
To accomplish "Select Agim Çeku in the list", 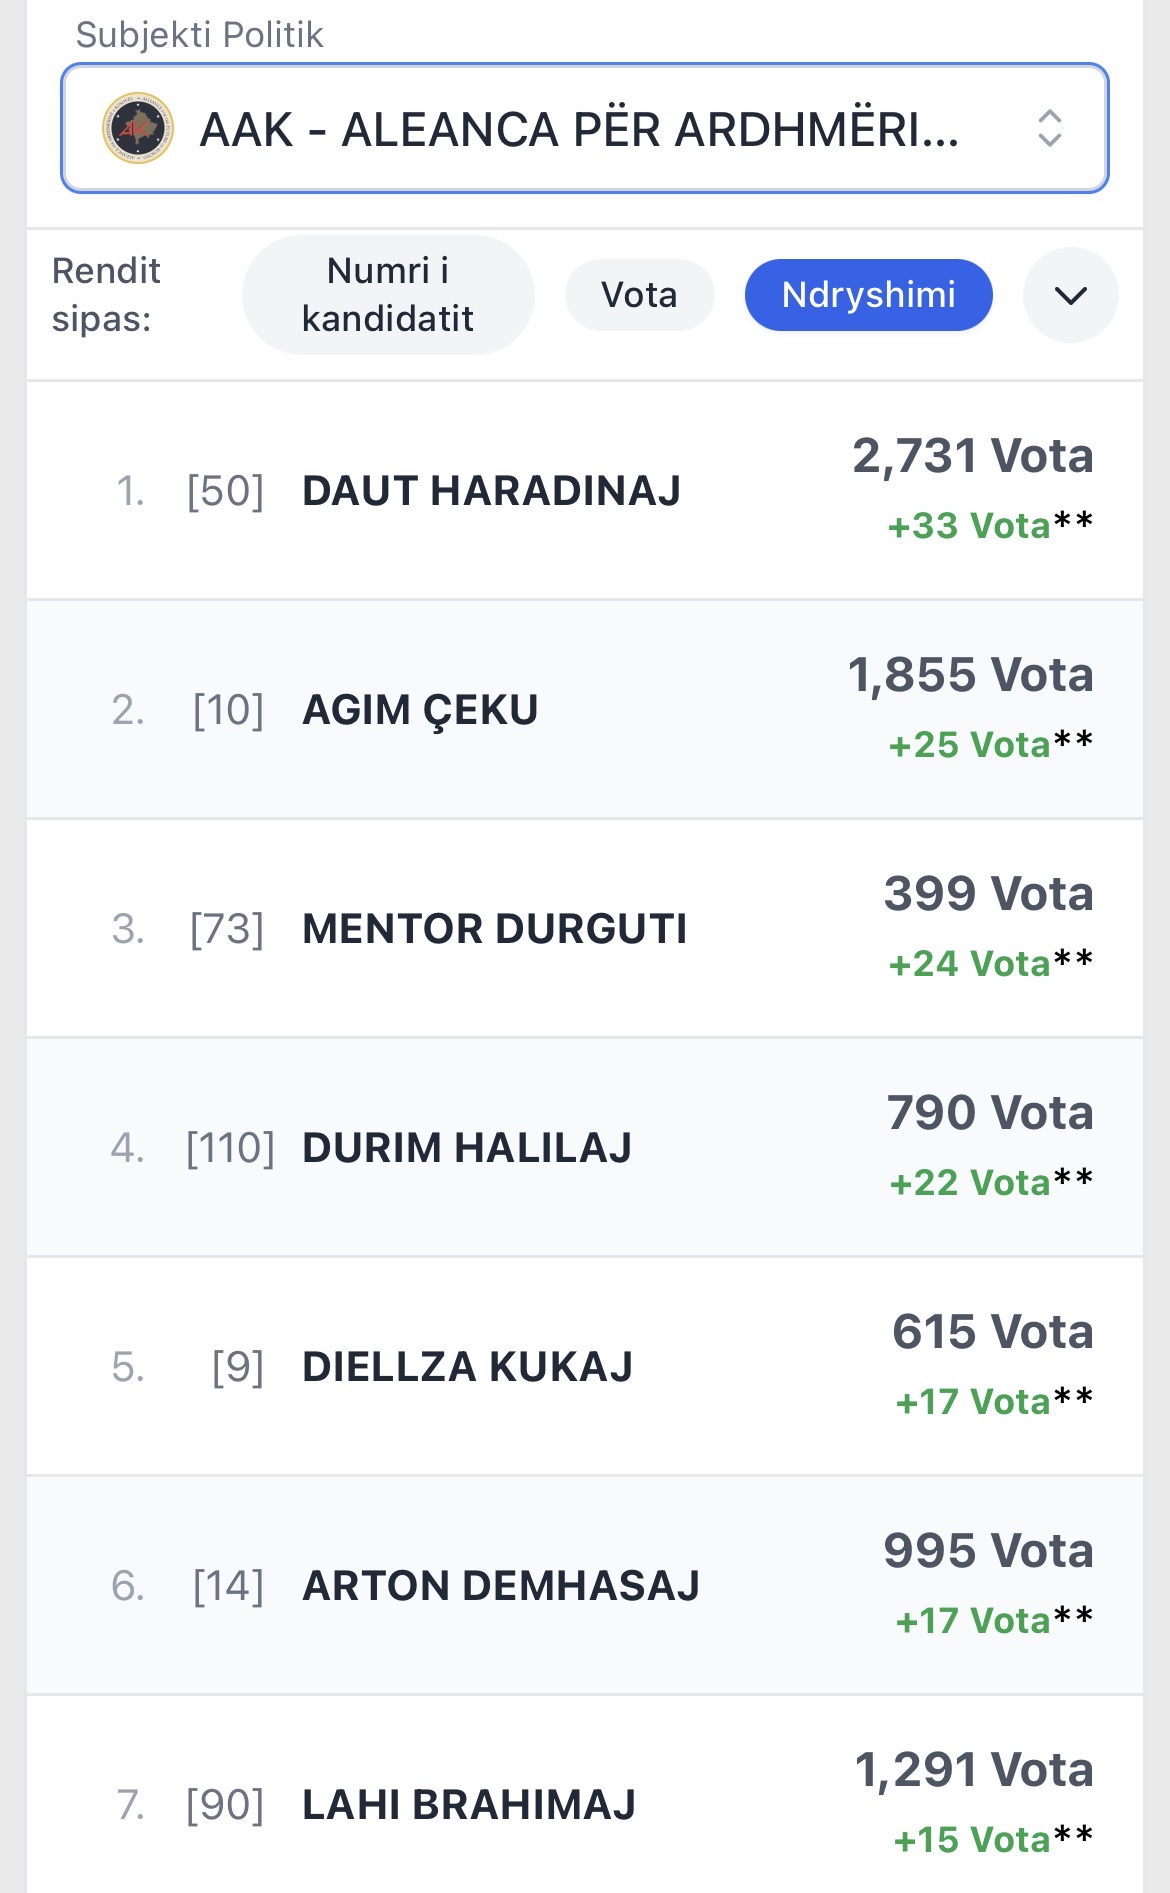I will pos(420,710).
